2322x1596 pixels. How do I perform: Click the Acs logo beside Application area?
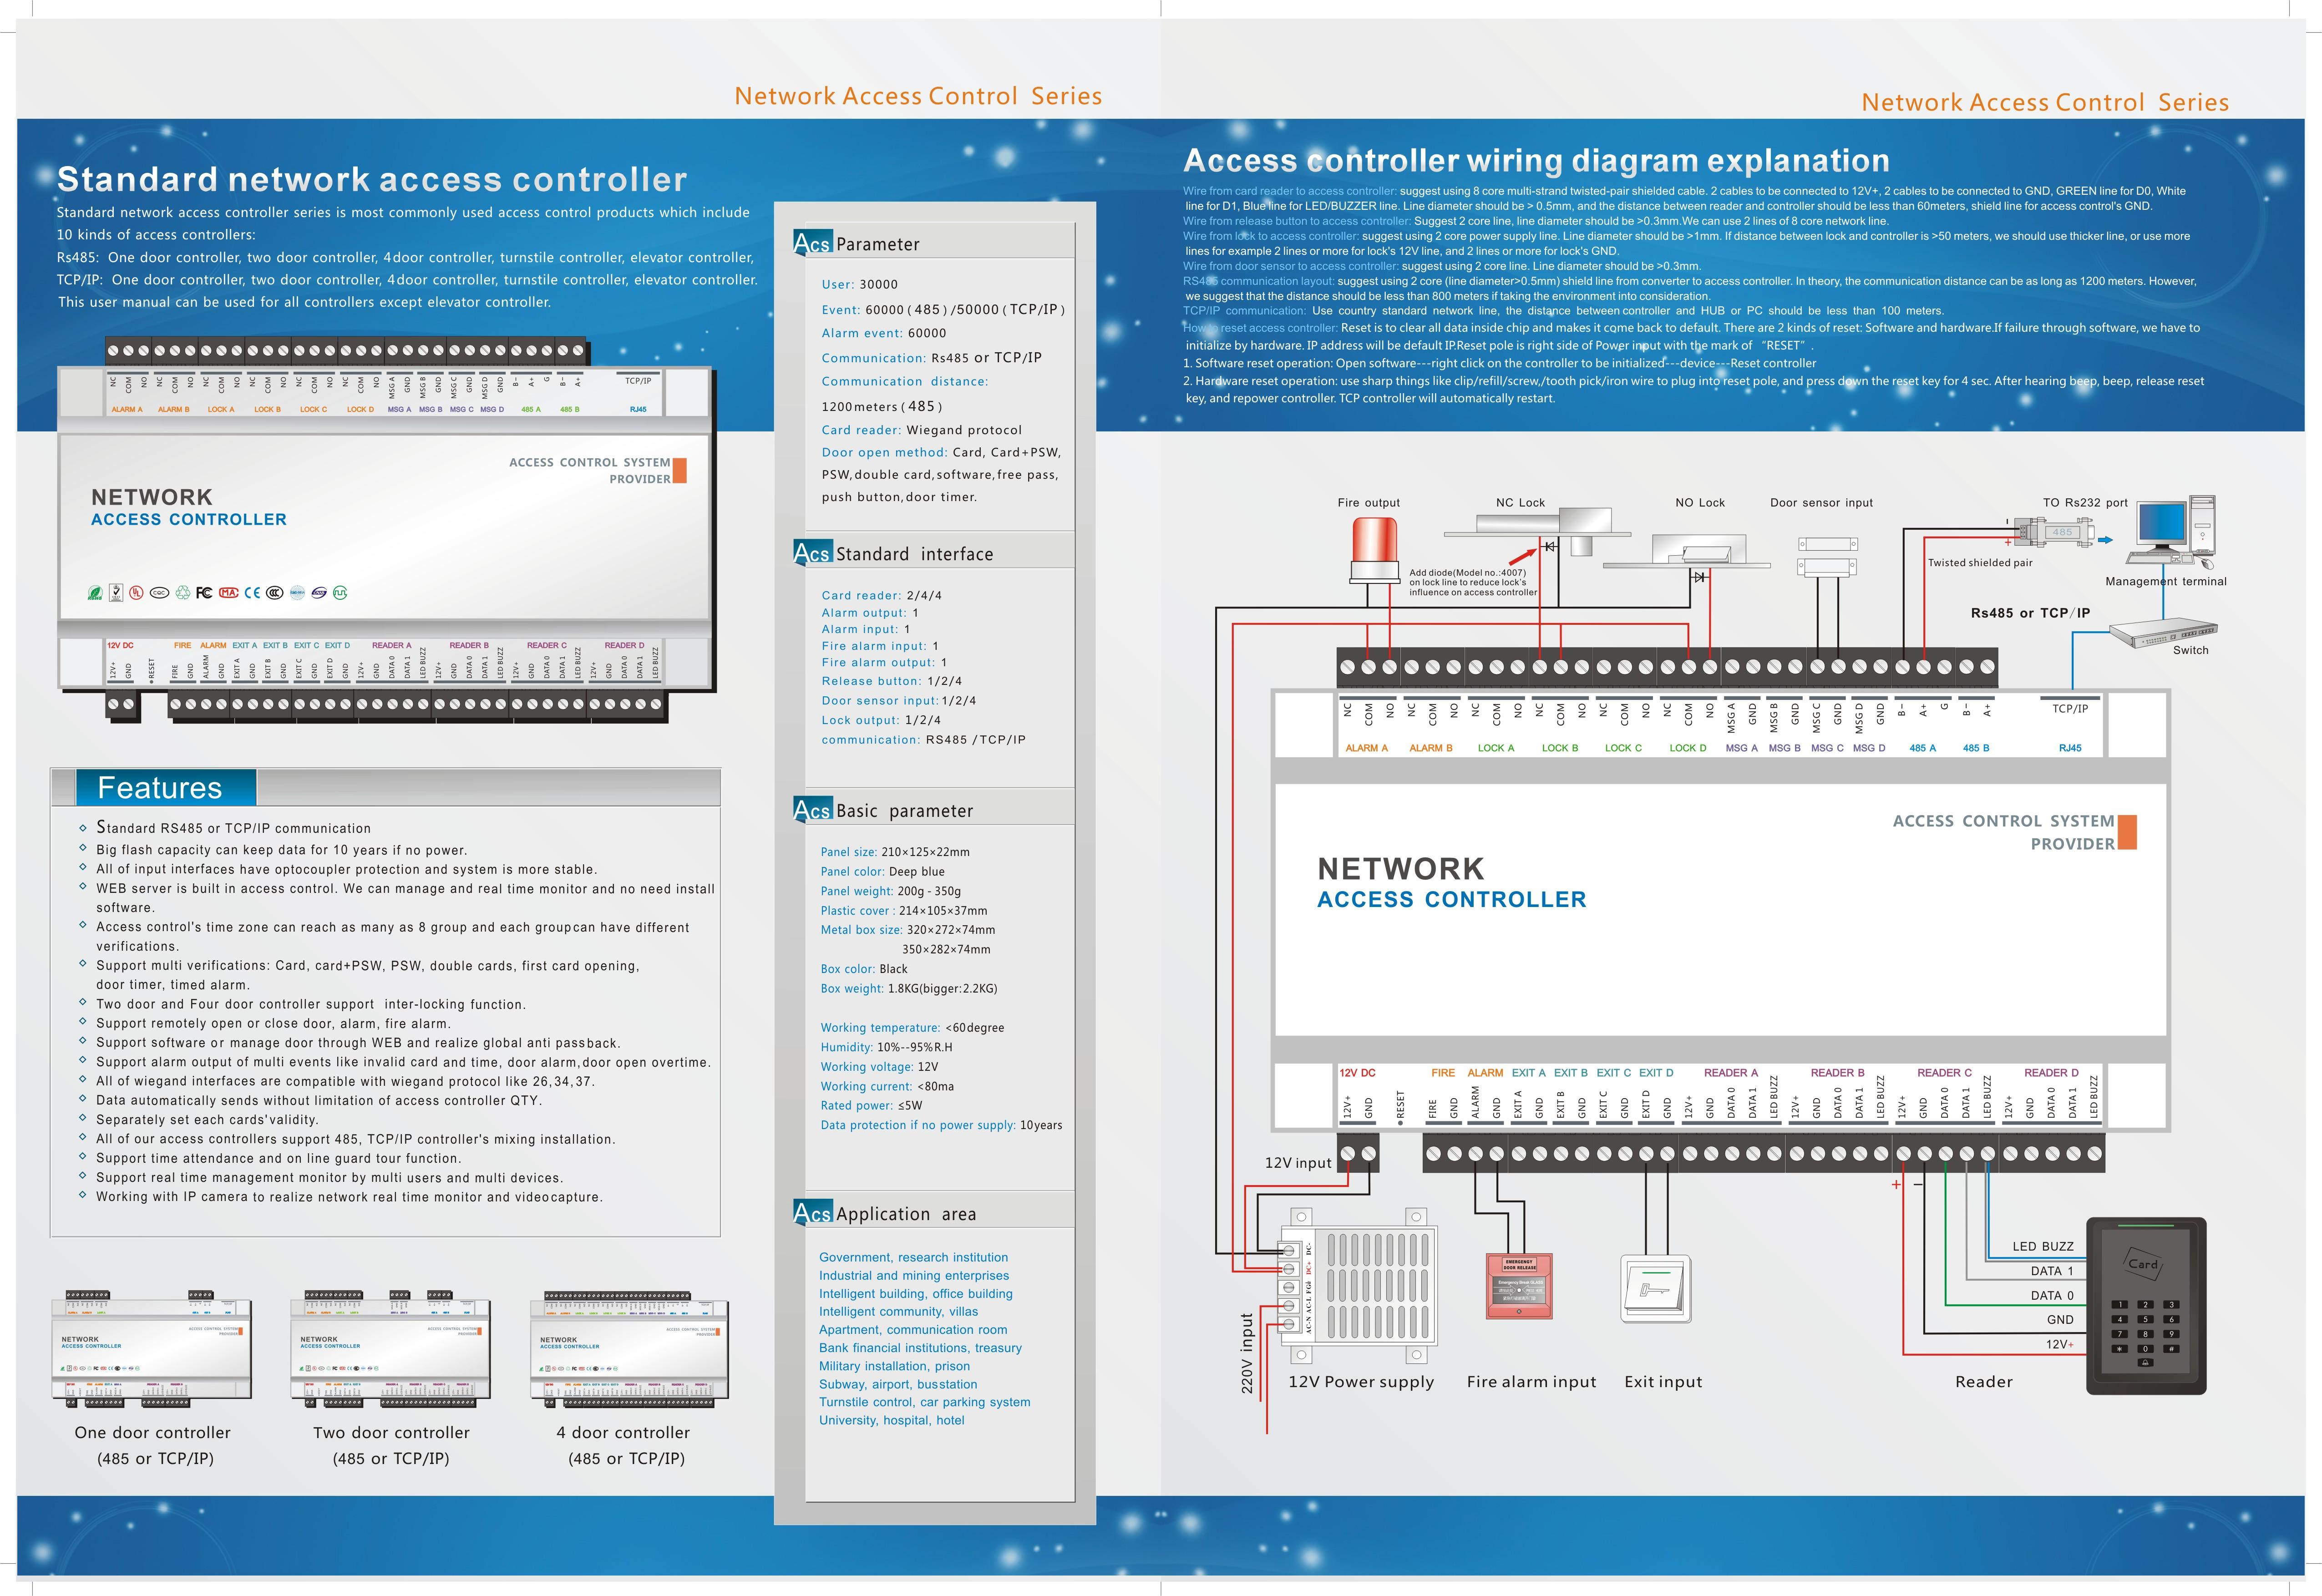point(813,1213)
